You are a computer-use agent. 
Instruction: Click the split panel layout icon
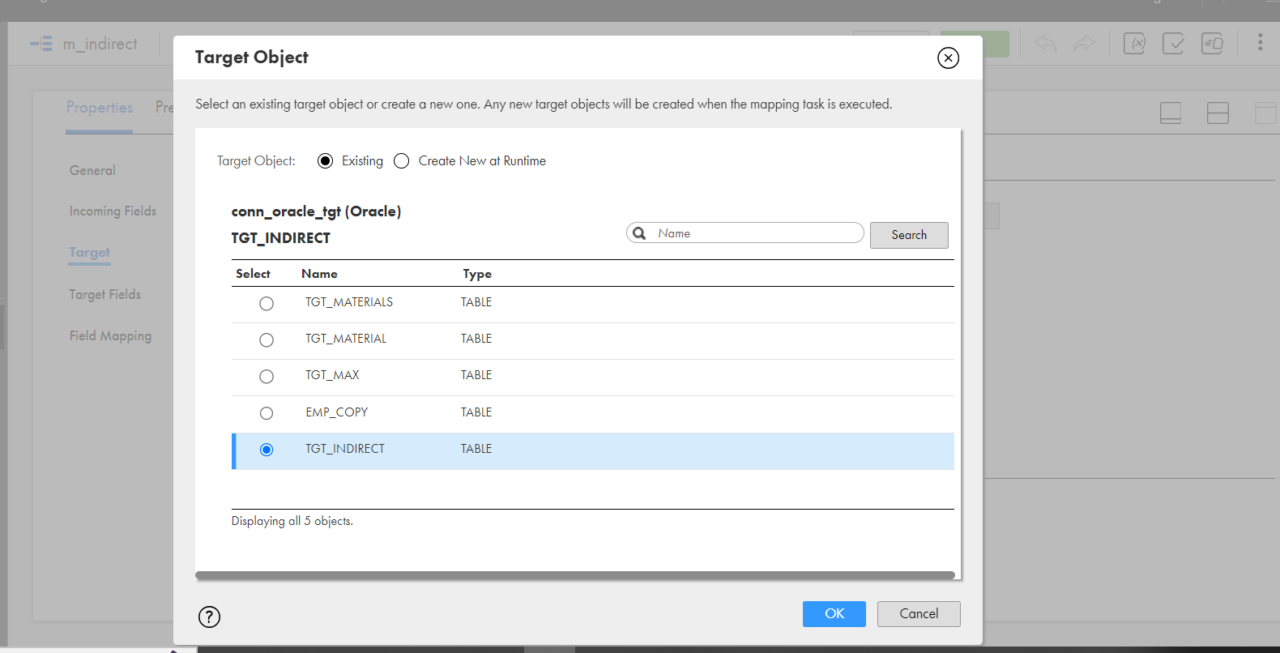(1218, 113)
